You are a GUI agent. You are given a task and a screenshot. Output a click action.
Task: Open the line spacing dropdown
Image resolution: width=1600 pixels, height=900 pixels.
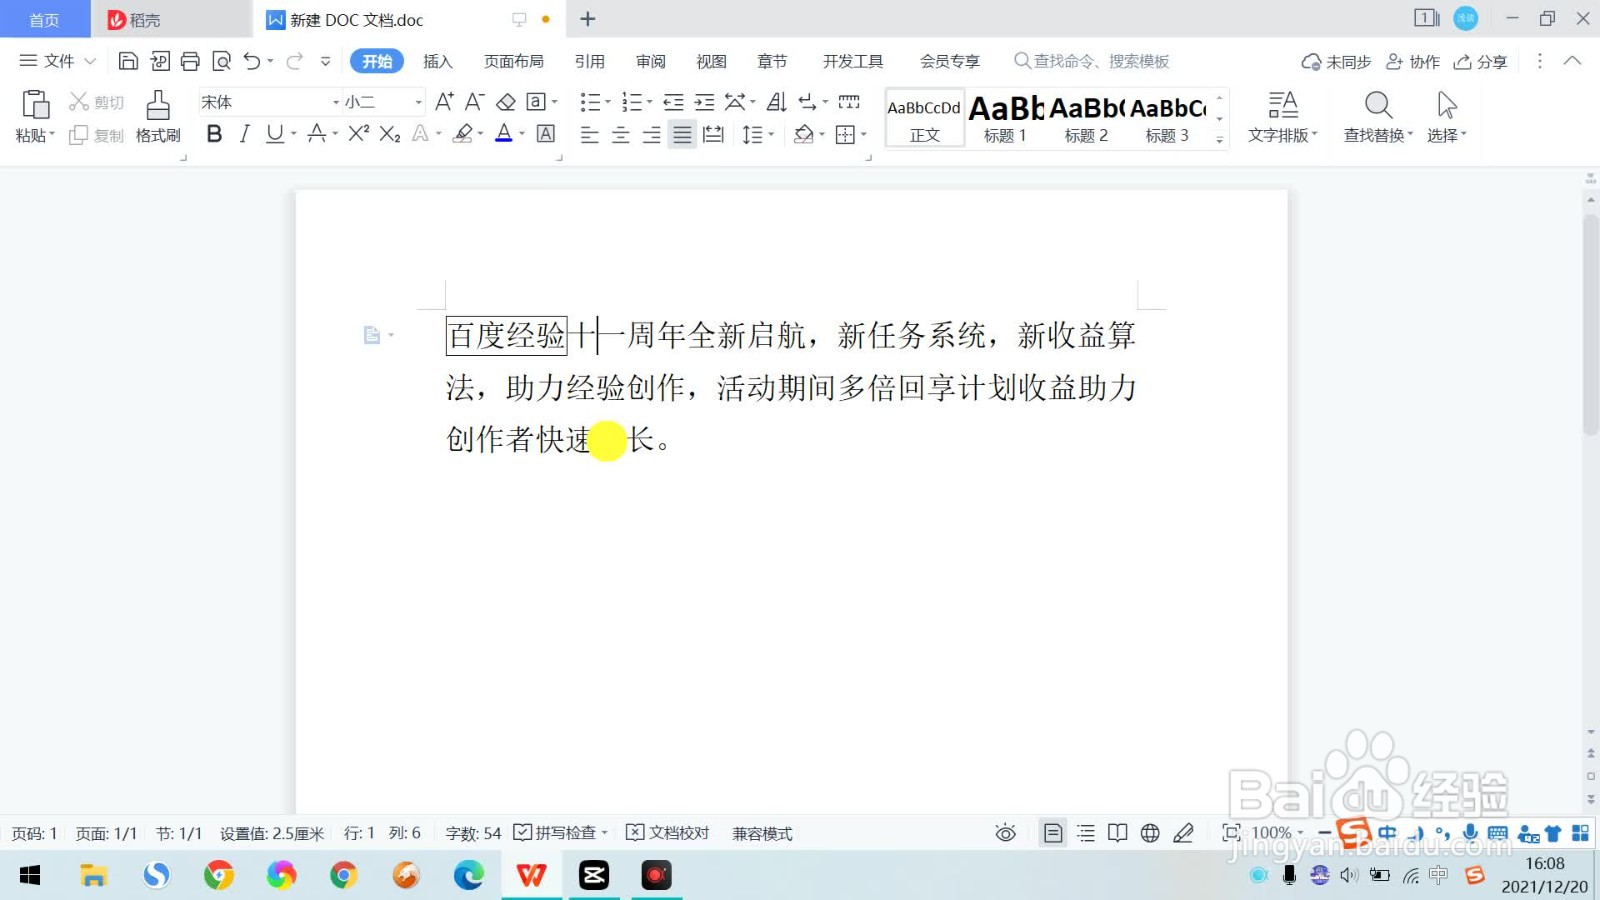[771, 134]
